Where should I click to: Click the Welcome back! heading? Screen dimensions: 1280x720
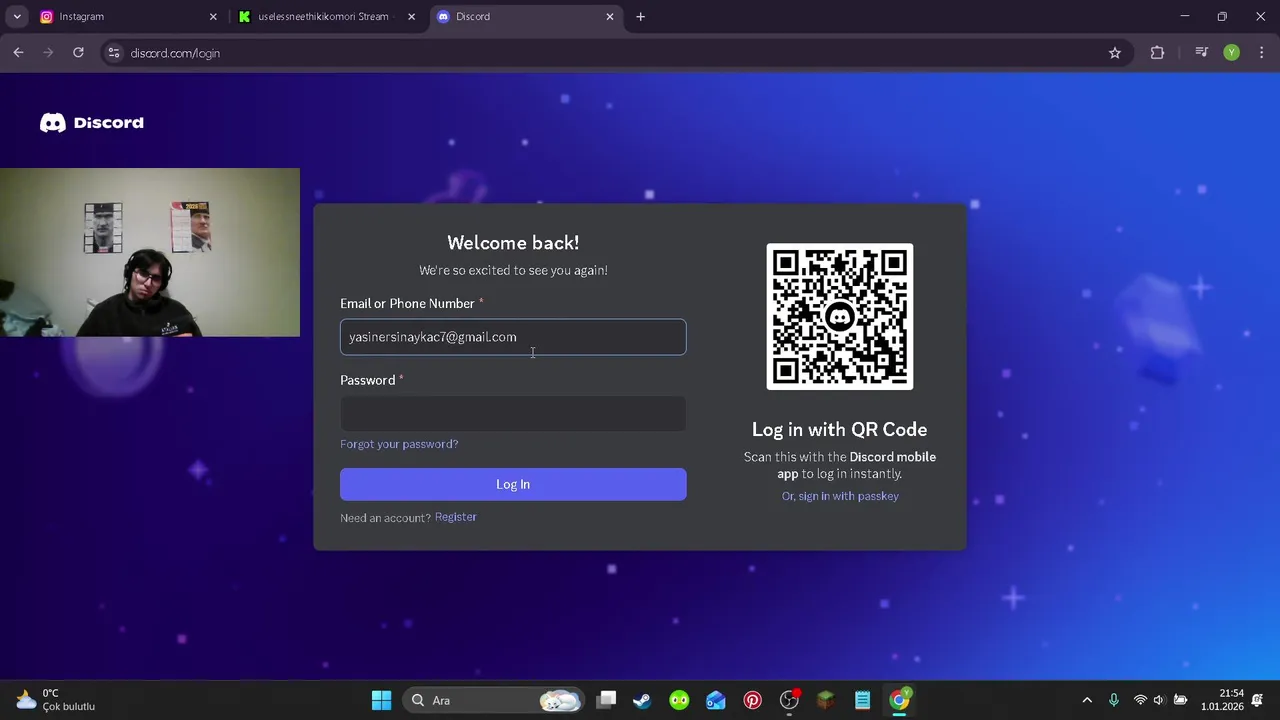click(x=513, y=243)
